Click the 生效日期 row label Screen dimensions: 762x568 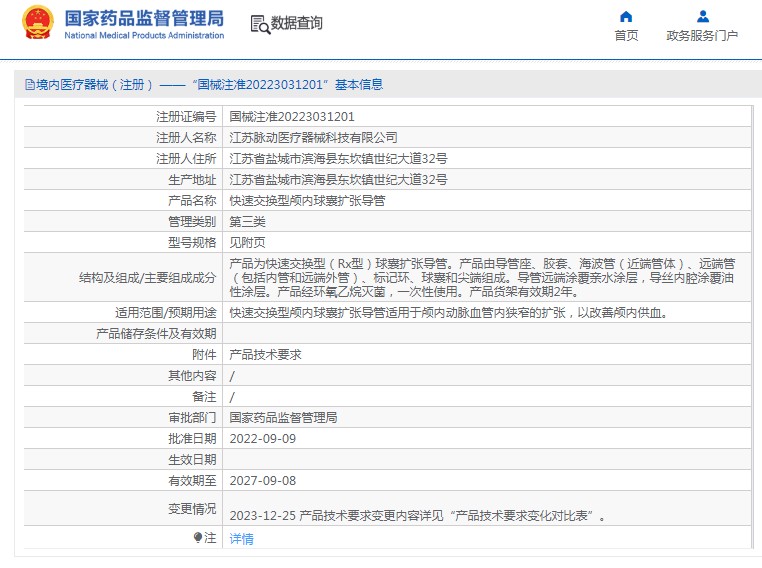pos(192,460)
